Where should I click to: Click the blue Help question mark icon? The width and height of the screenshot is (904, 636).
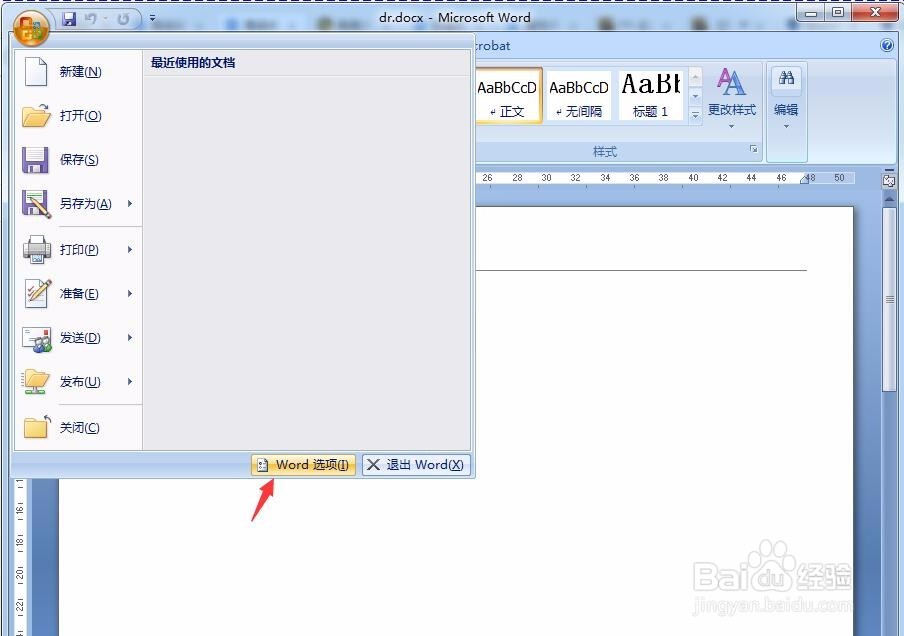[887, 46]
